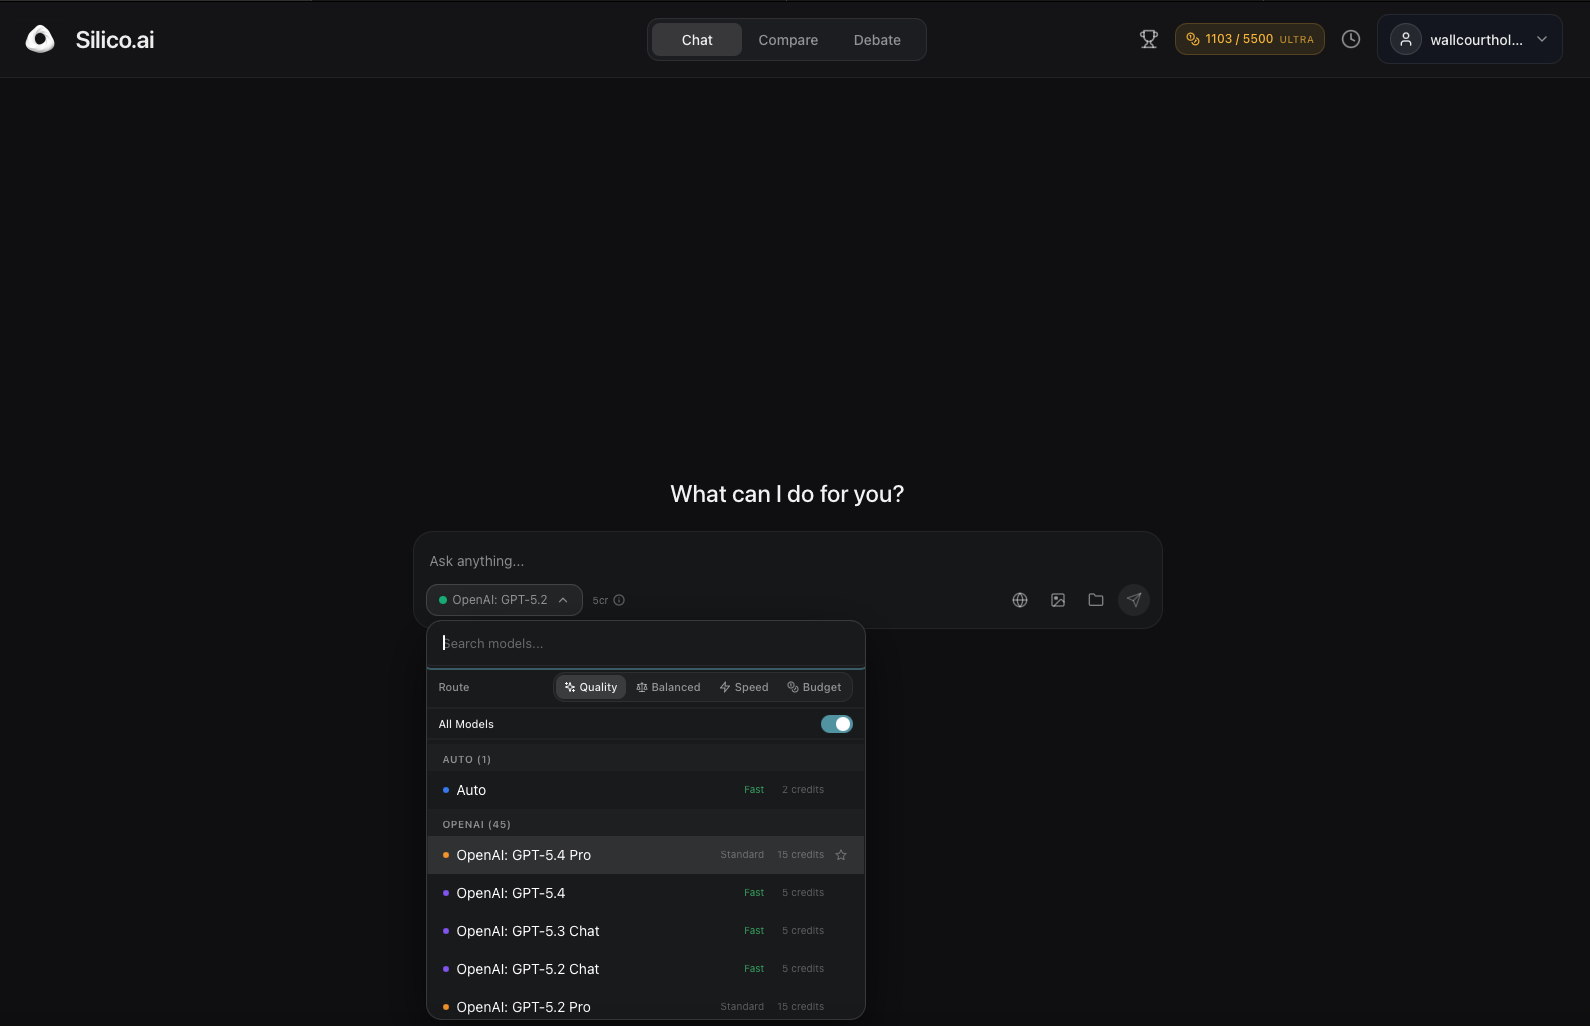
Task: Click the Ask anything prompt field
Action: [787, 561]
